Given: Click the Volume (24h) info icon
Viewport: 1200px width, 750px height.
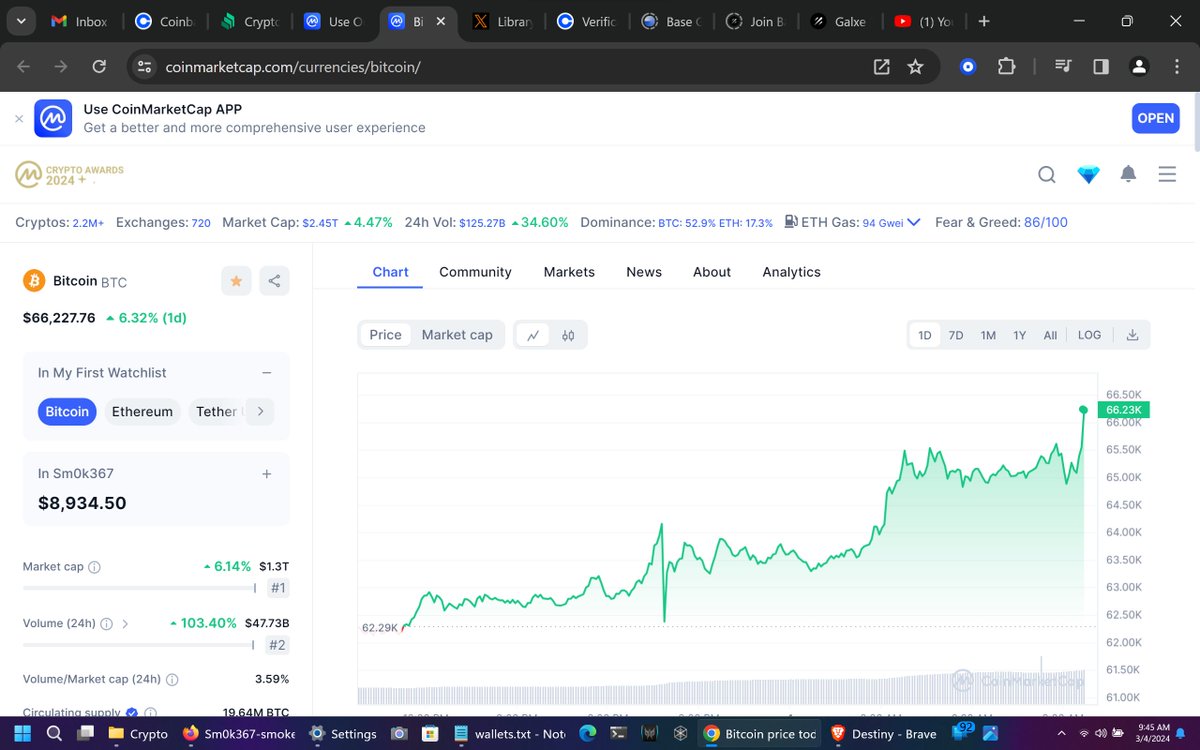Looking at the screenshot, I should tap(106, 623).
